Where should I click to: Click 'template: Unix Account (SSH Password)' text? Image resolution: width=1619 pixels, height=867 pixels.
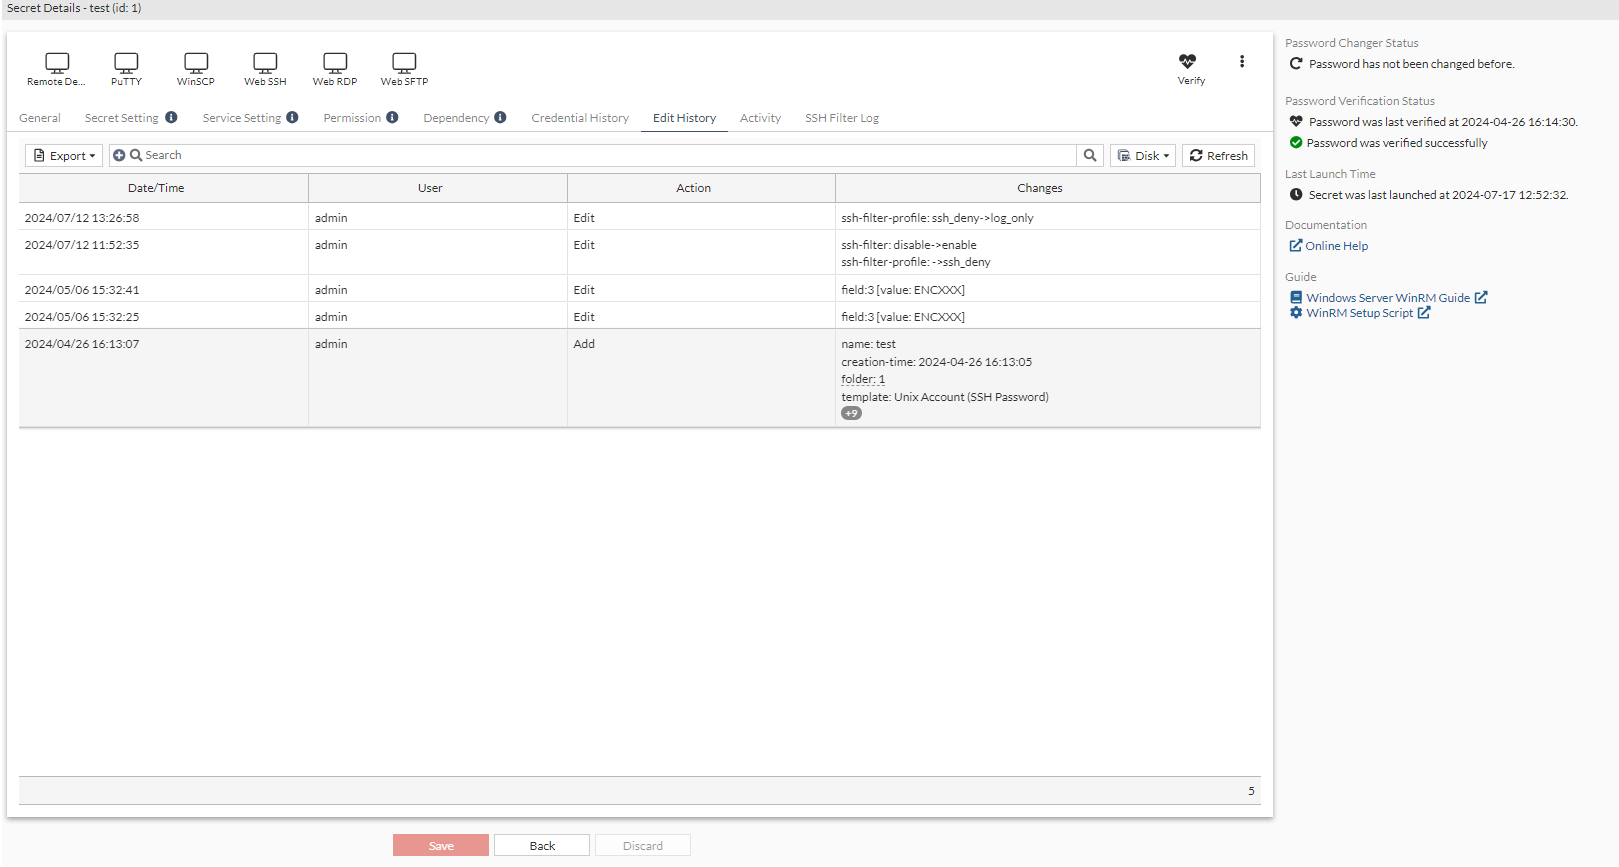(x=945, y=397)
